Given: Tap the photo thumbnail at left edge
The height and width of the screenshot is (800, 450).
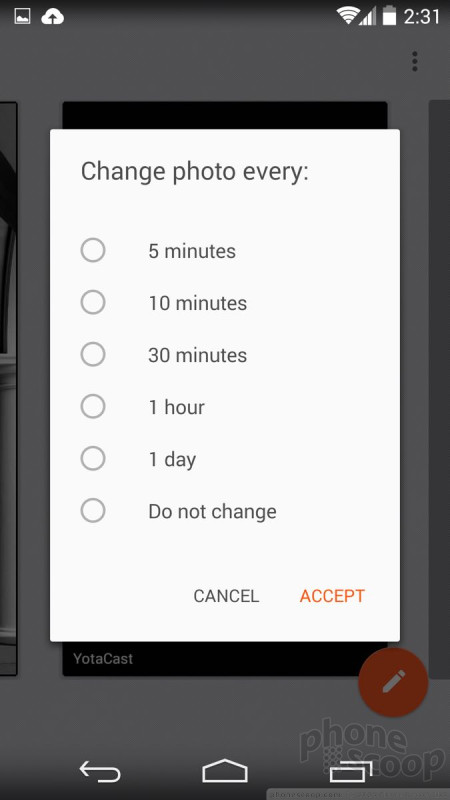Looking at the screenshot, I should tap(8, 389).
